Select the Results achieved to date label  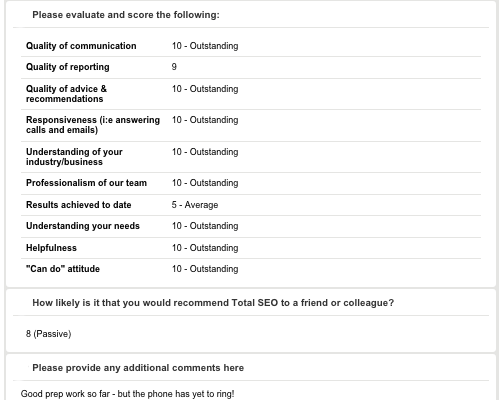pyautogui.click(x=79, y=205)
